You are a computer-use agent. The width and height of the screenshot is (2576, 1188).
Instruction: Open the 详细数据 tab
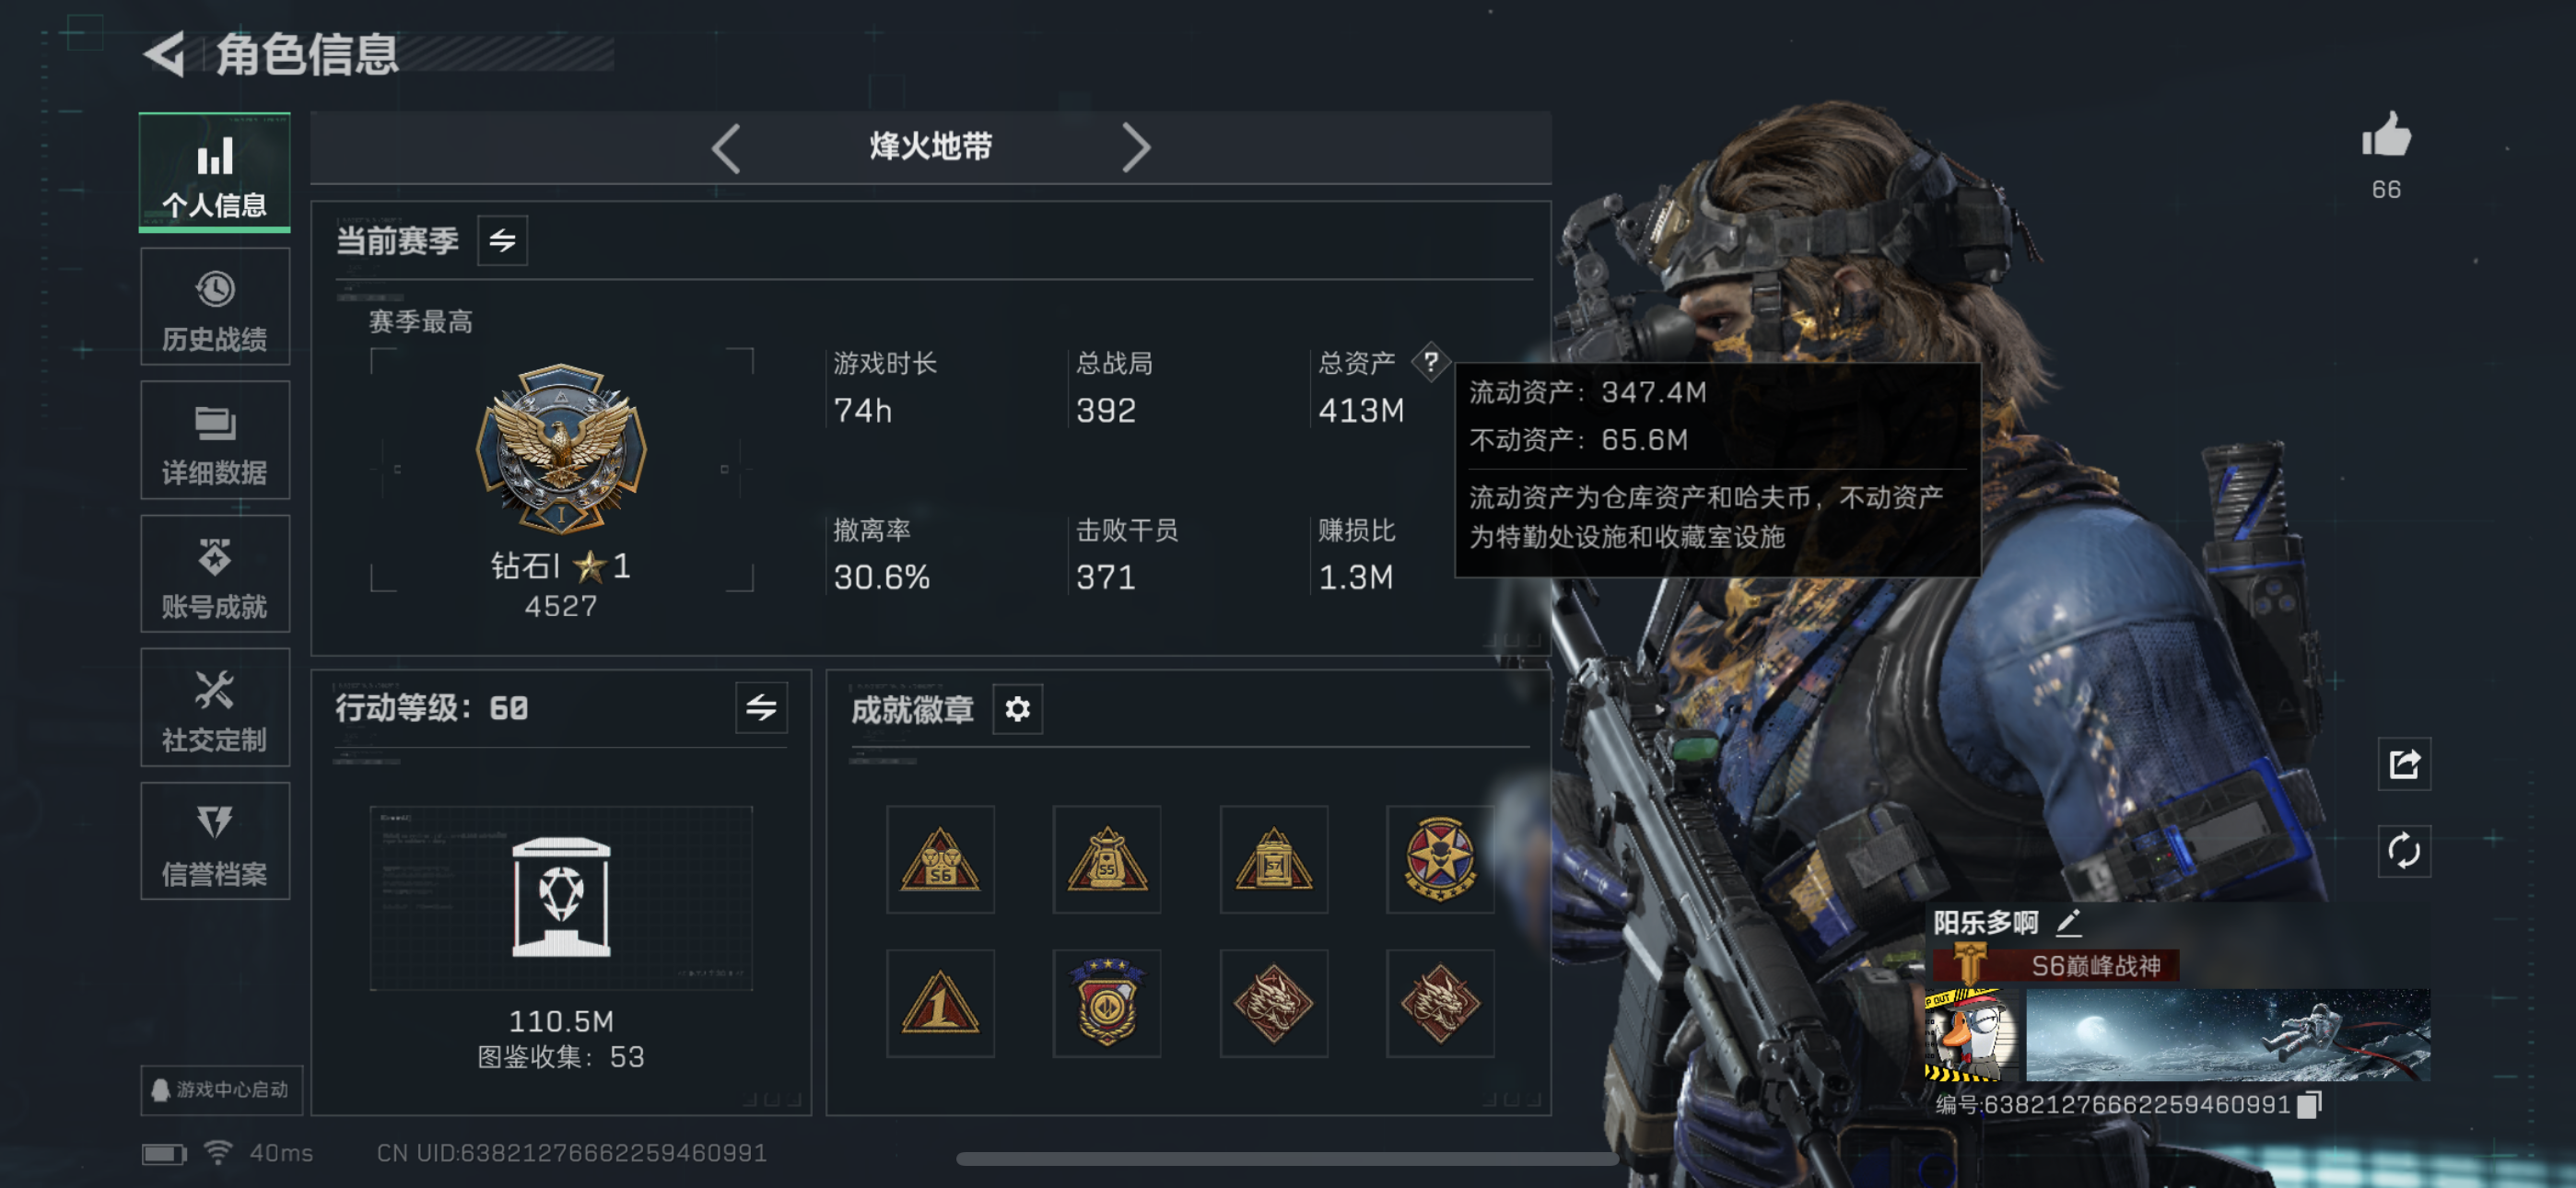(x=215, y=440)
